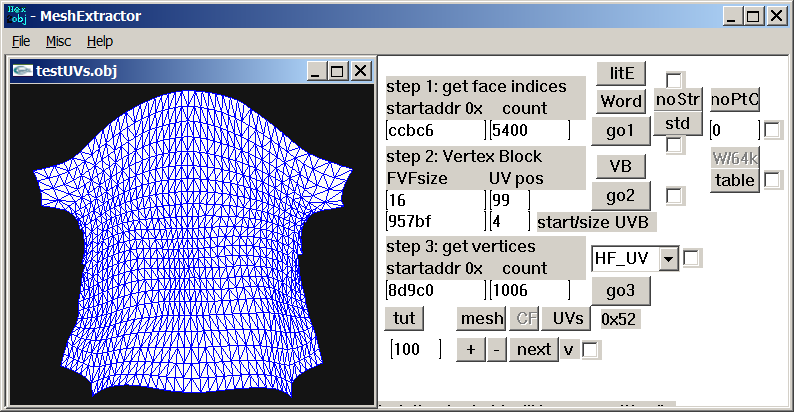
Task: Click the face indices startaddr field
Action: click(x=435, y=130)
